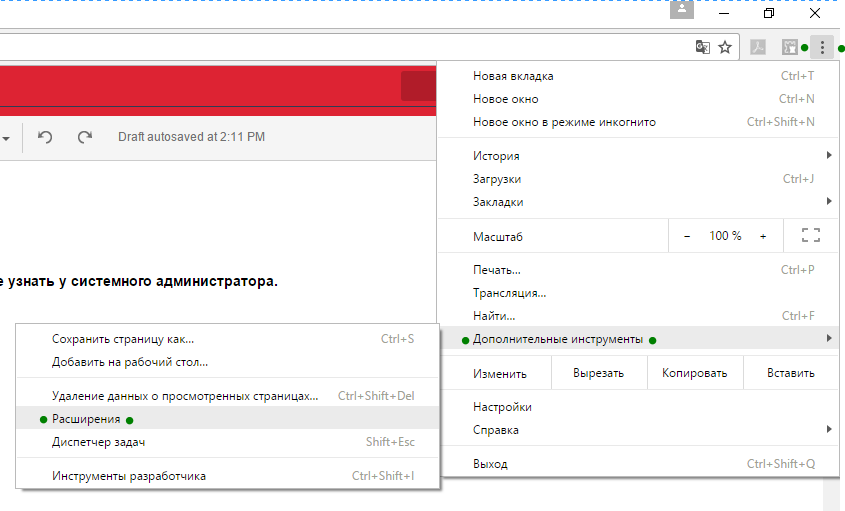Click the user profile icon in title bar

coord(682,10)
